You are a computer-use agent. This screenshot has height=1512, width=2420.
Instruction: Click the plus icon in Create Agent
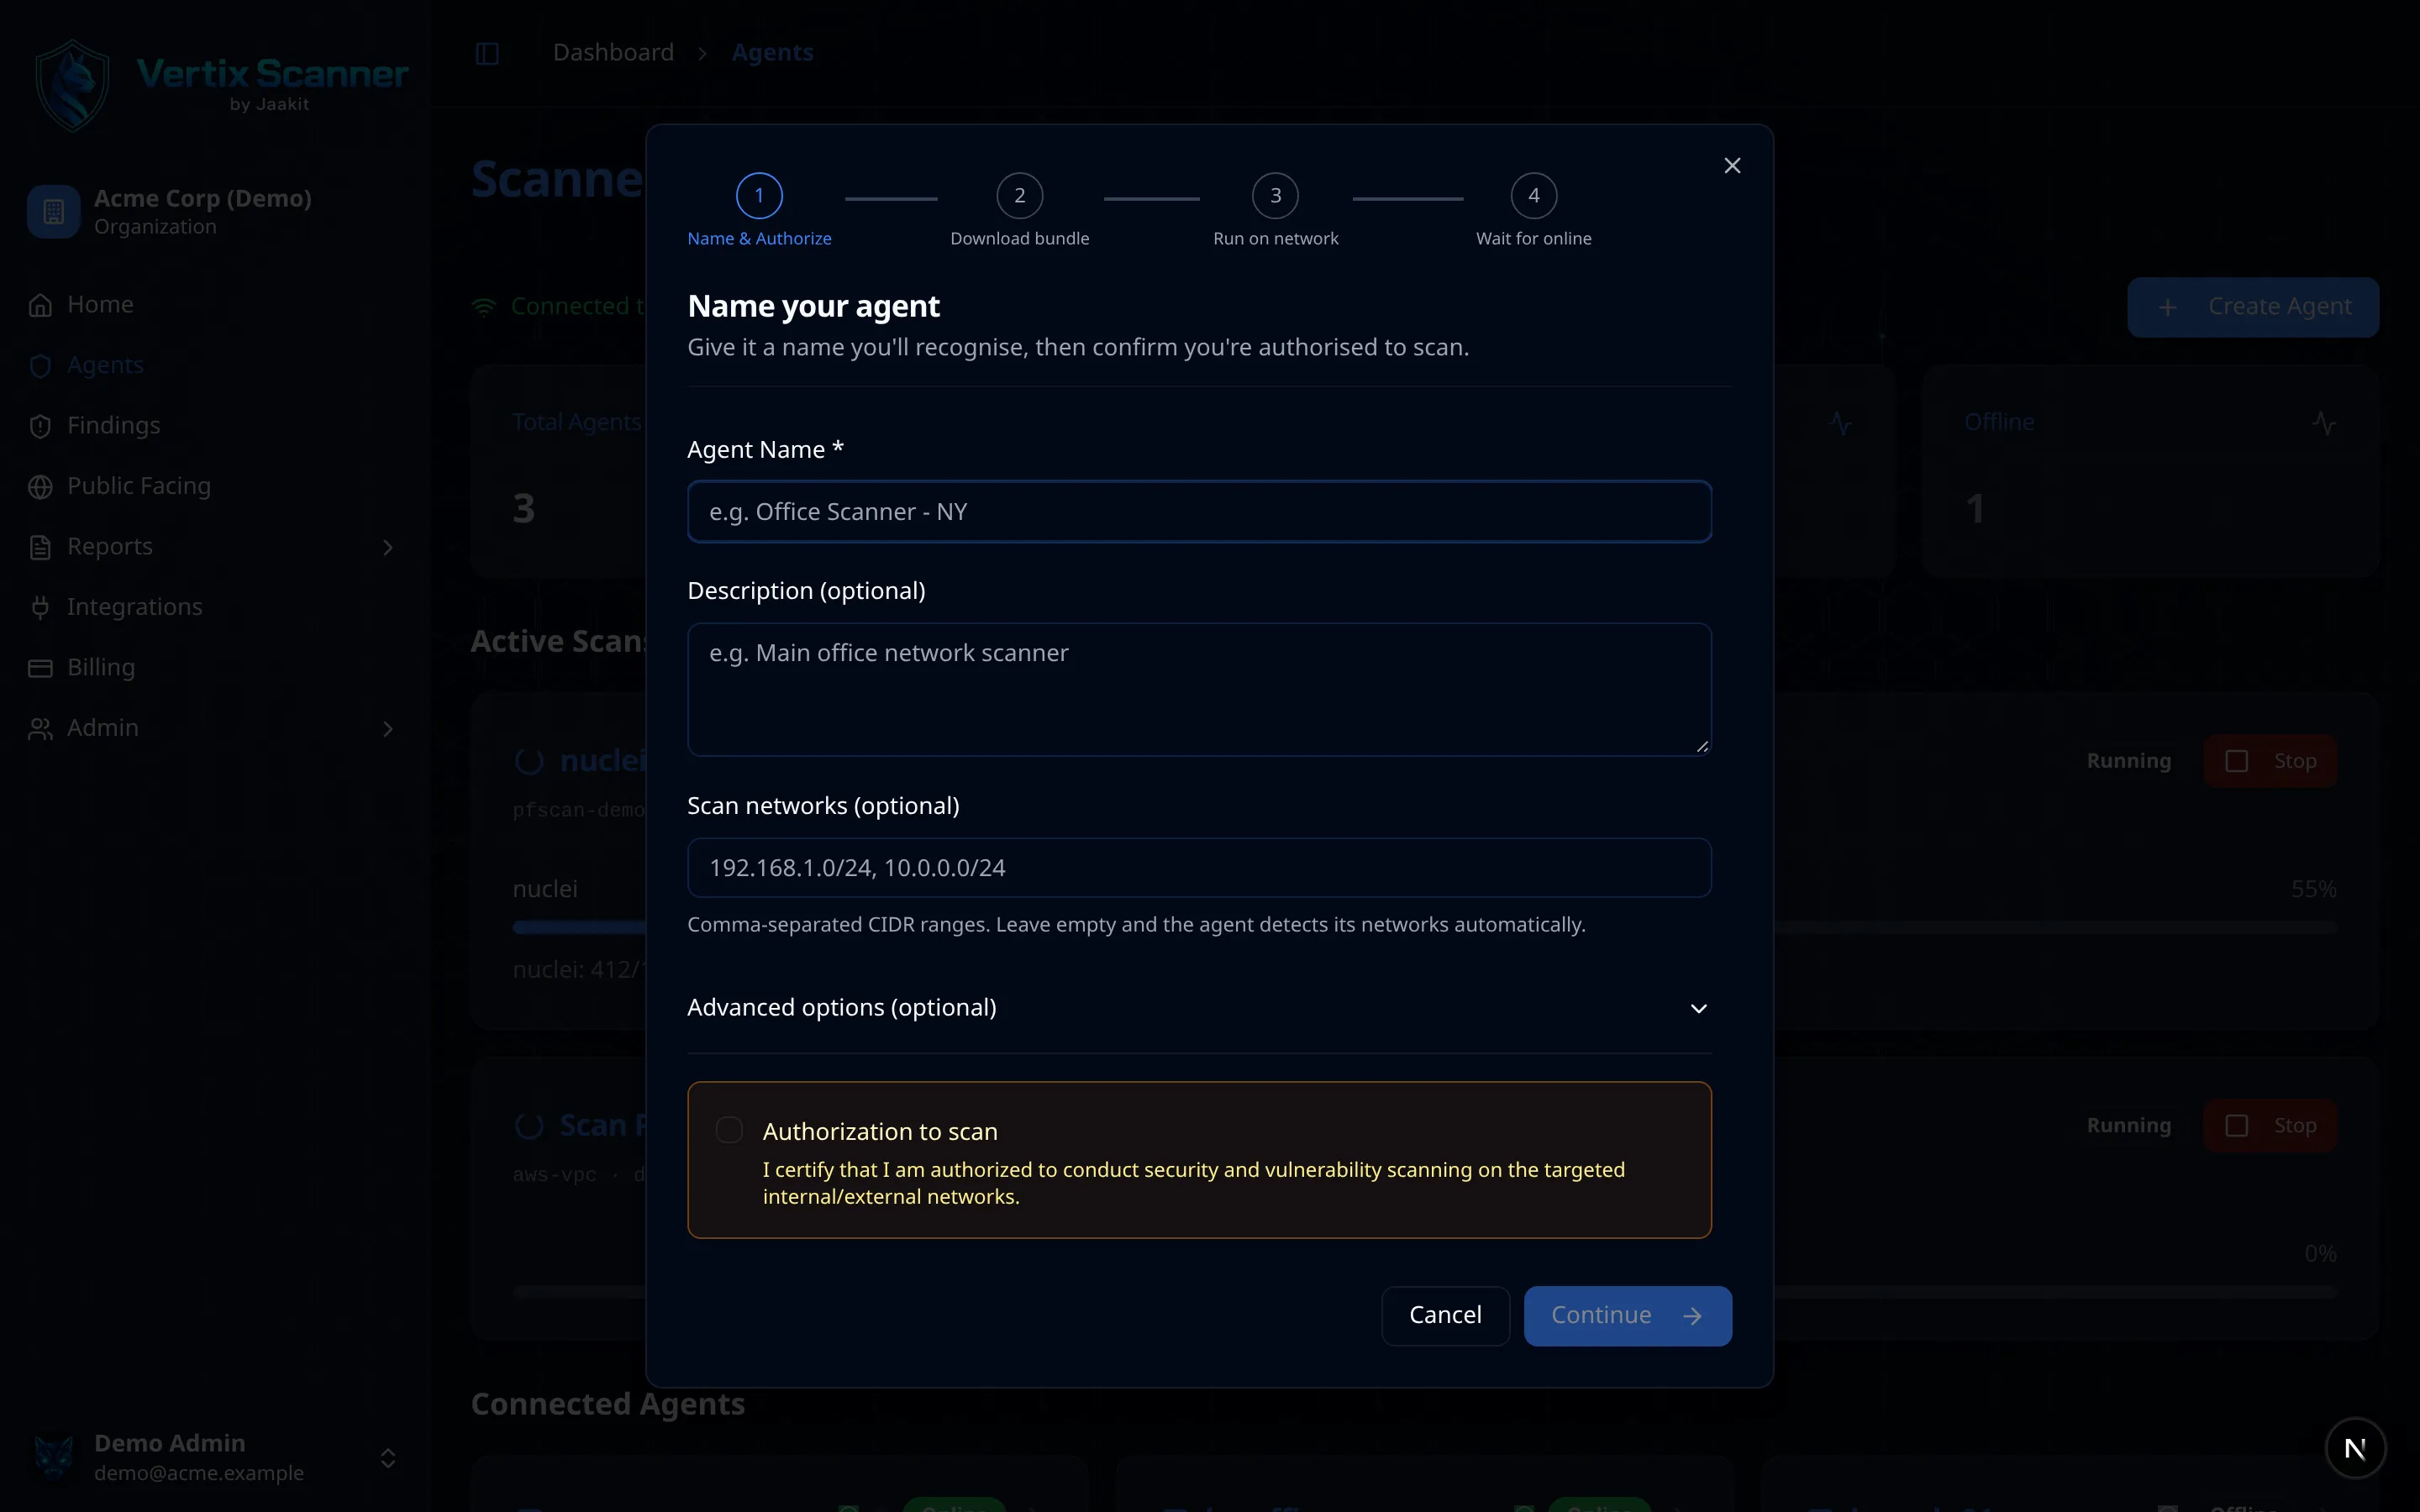tap(2167, 307)
